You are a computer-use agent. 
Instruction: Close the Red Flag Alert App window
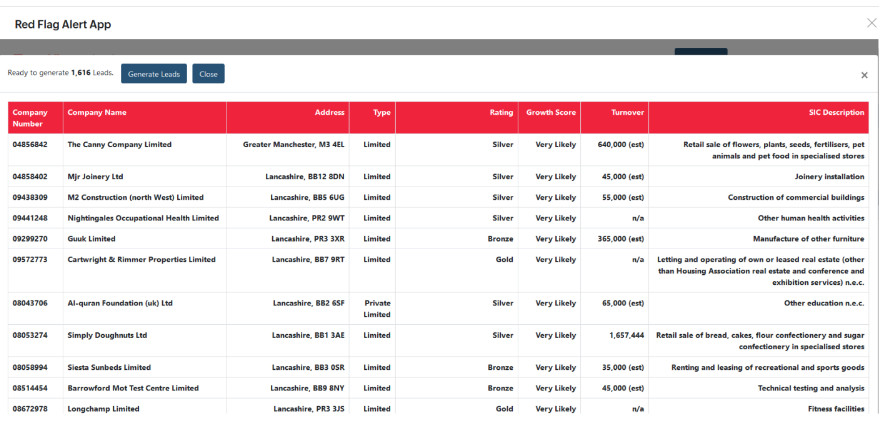point(871,23)
